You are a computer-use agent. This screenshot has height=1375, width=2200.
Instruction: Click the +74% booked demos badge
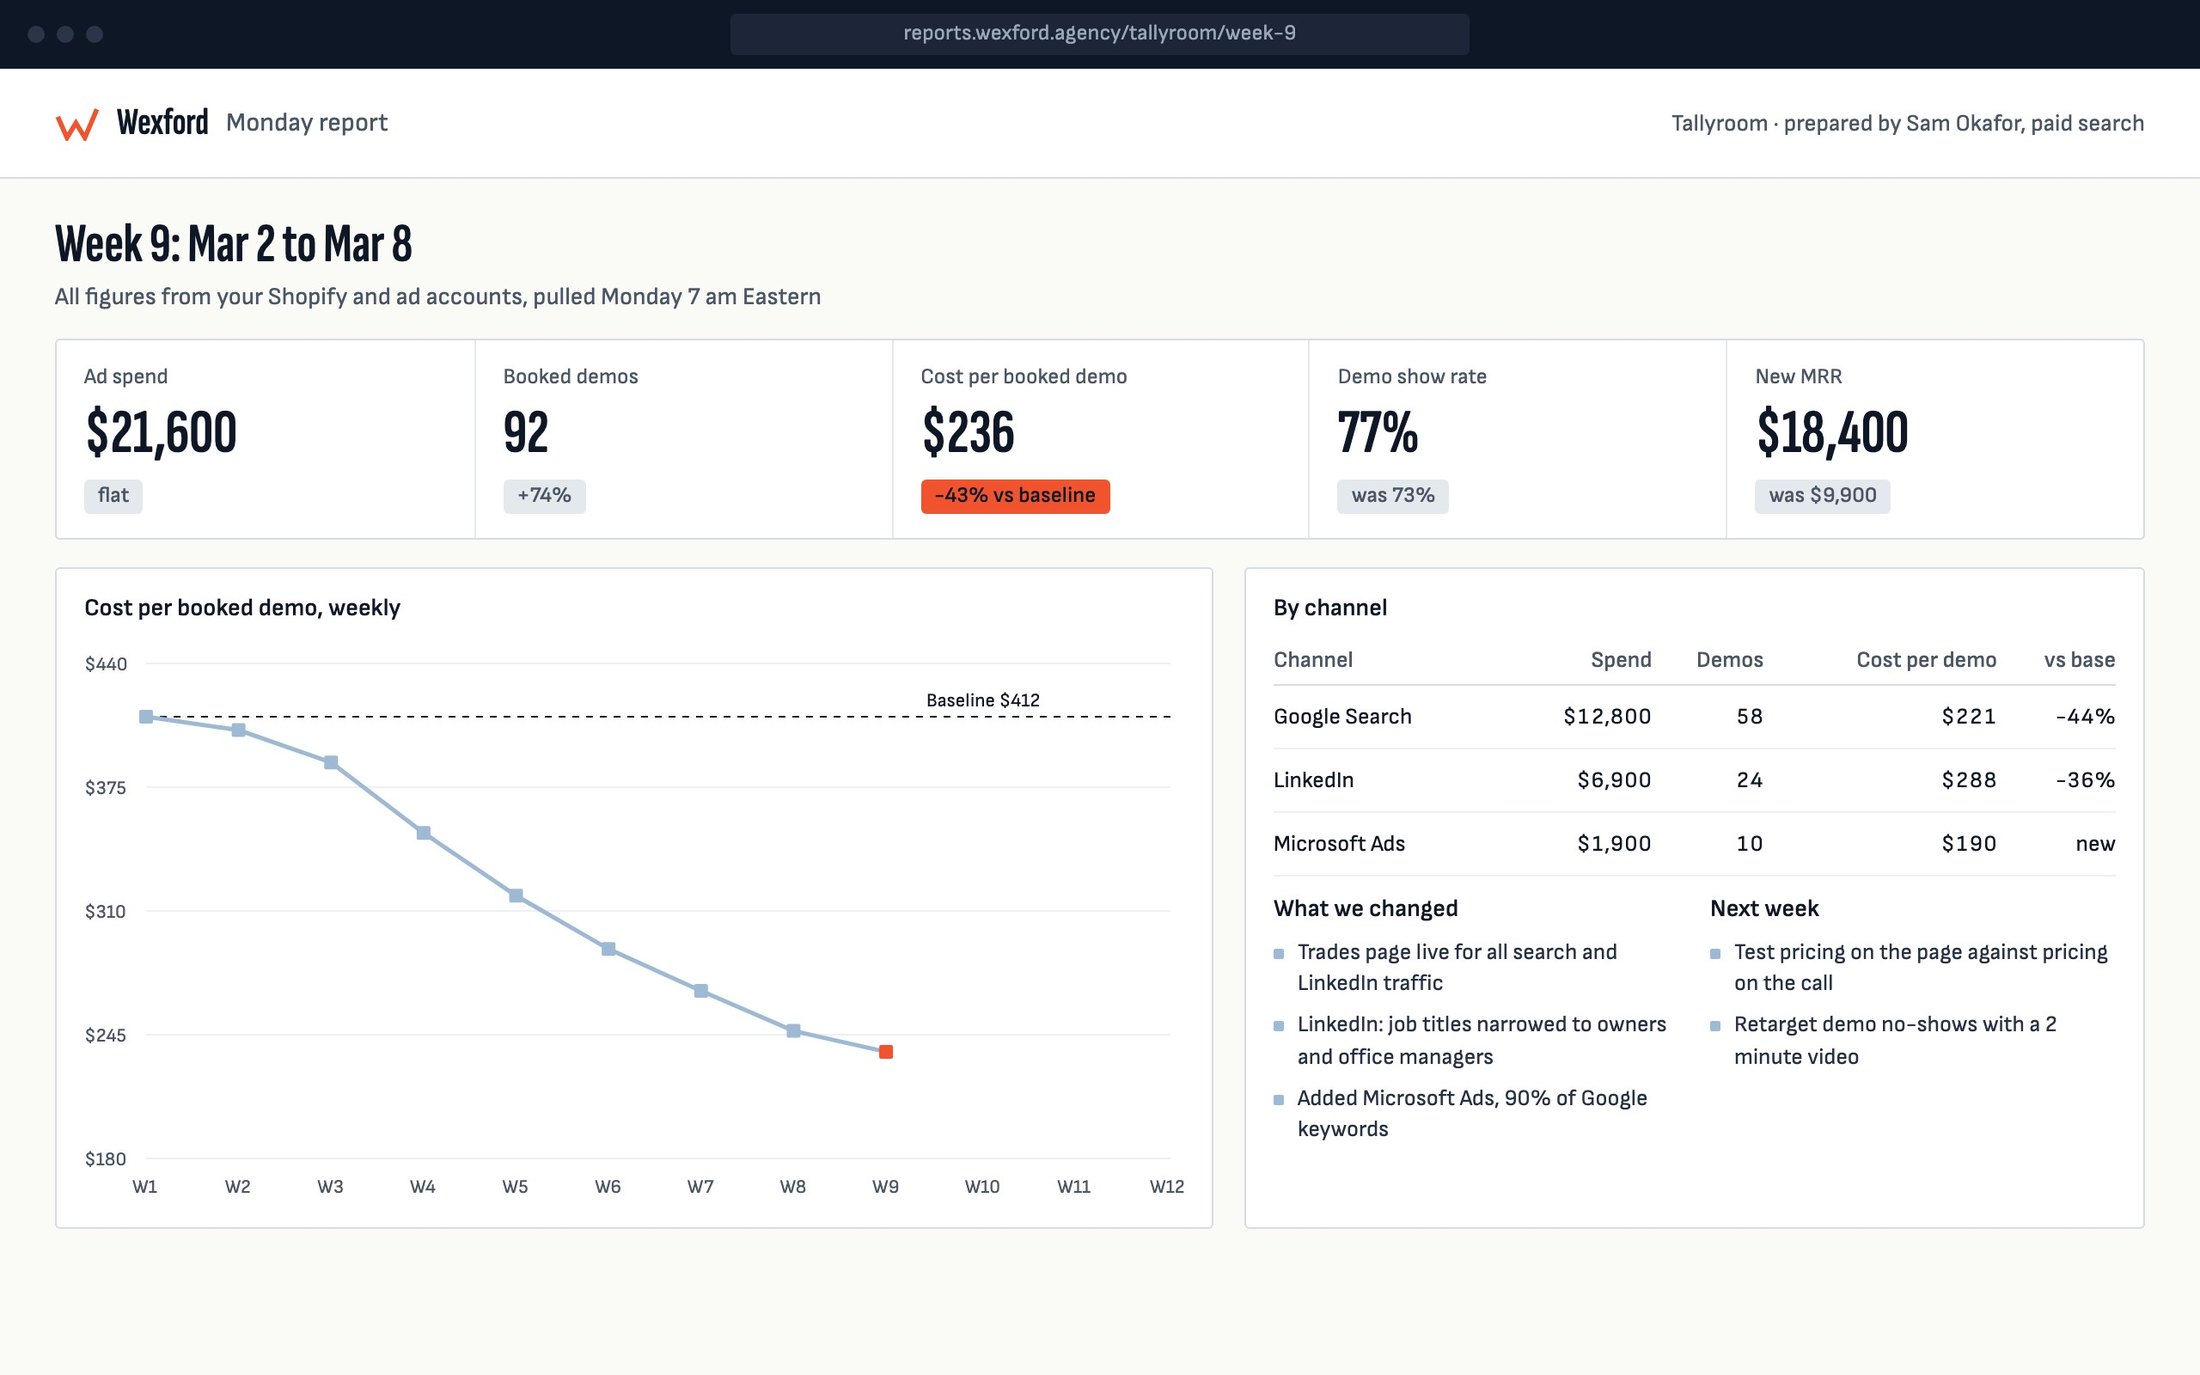coord(544,496)
